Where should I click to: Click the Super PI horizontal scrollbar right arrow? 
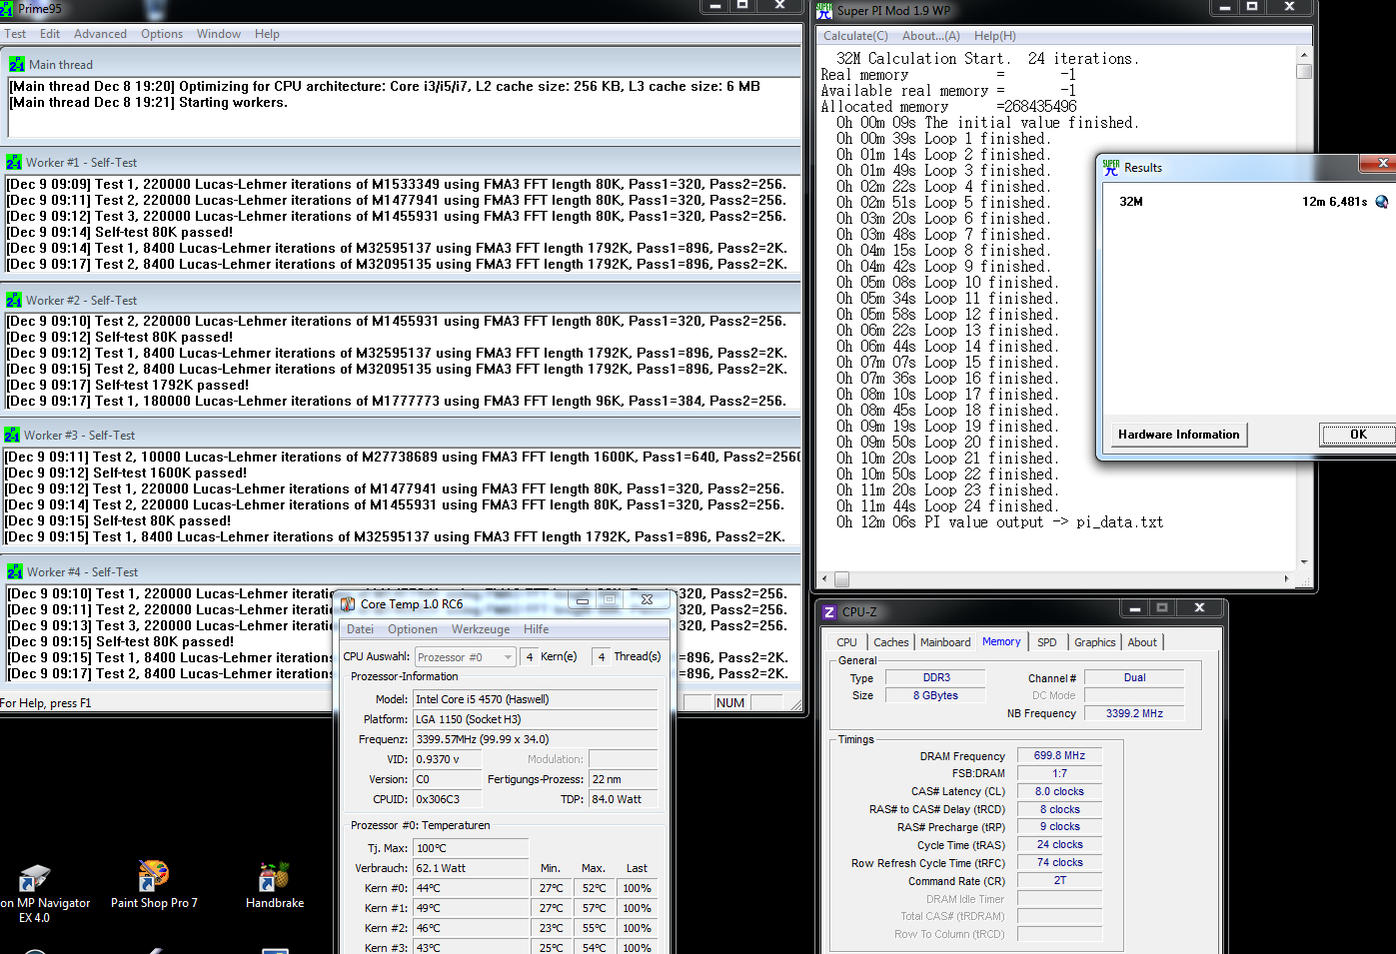click(x=1287, y=579)
